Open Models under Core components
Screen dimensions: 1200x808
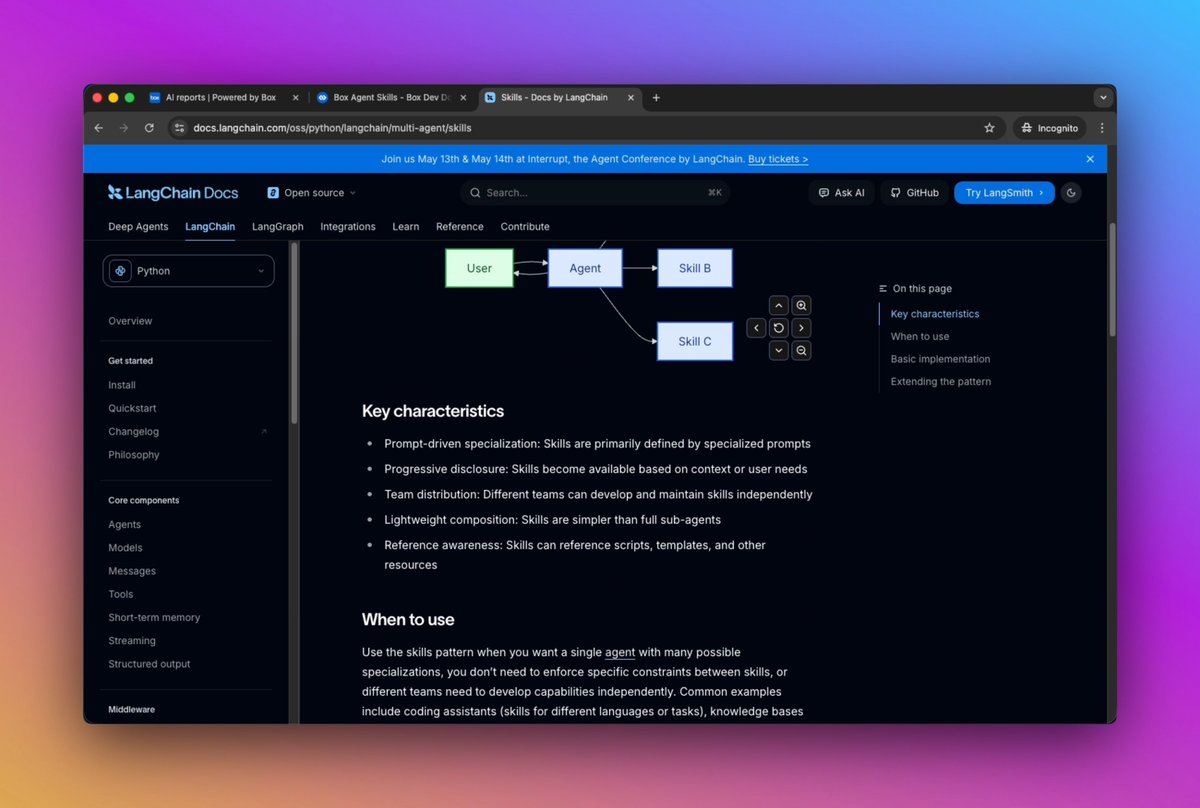[x=125, y=548]
